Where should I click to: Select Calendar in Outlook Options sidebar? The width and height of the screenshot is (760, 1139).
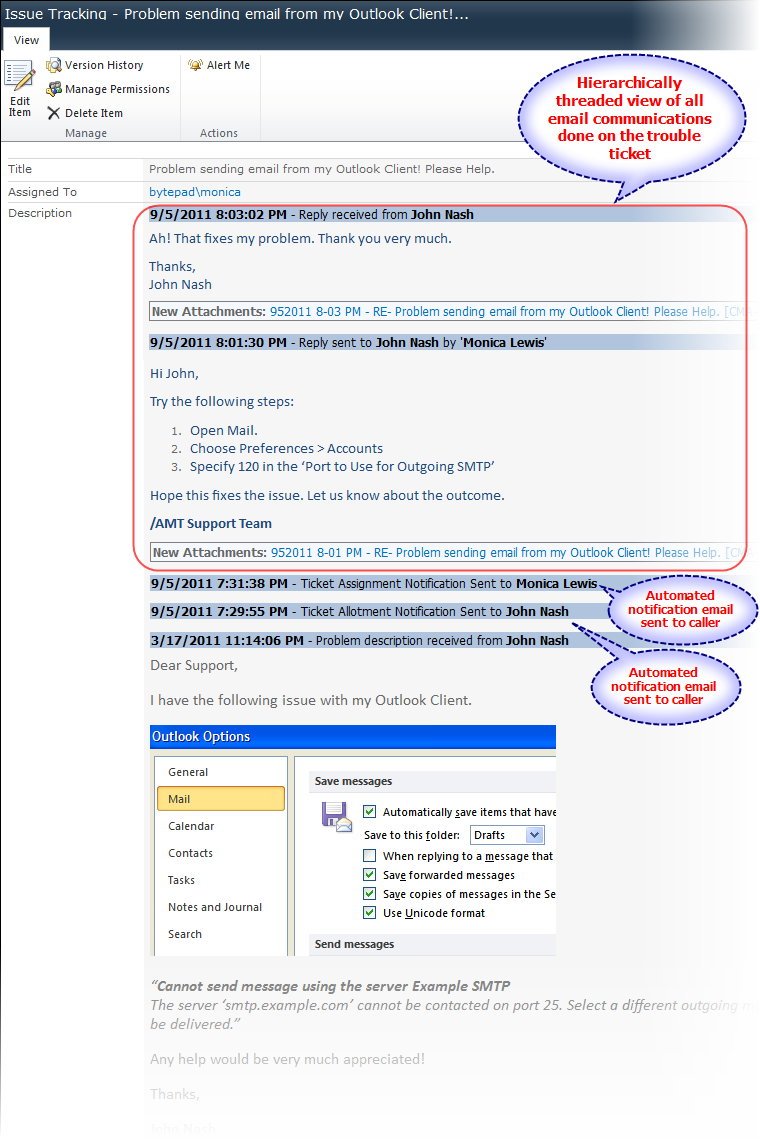[191, 826]
